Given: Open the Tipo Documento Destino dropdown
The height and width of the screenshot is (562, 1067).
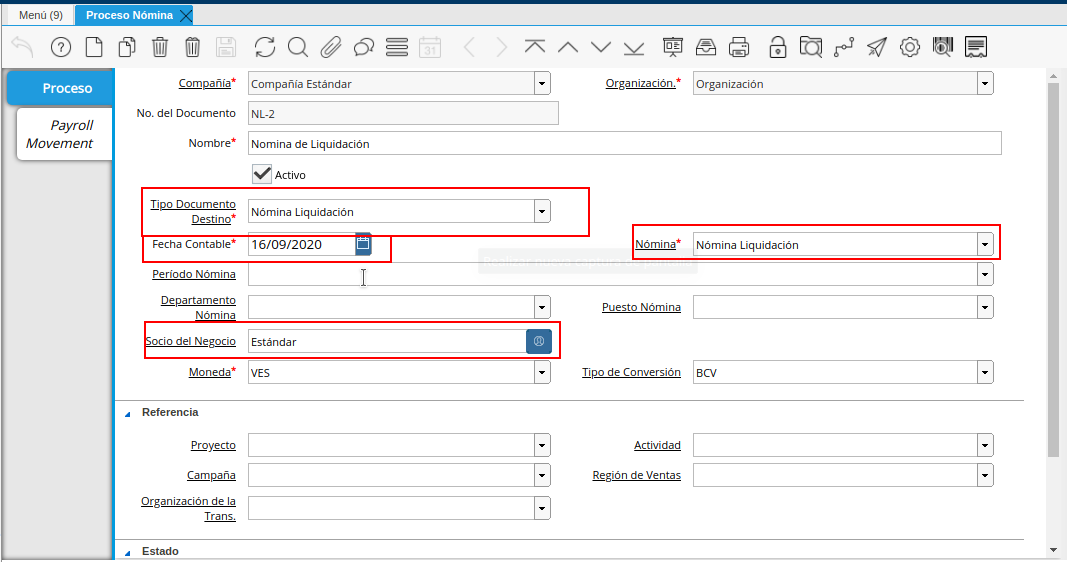Looking at the screenshot, I should [541, 211].
